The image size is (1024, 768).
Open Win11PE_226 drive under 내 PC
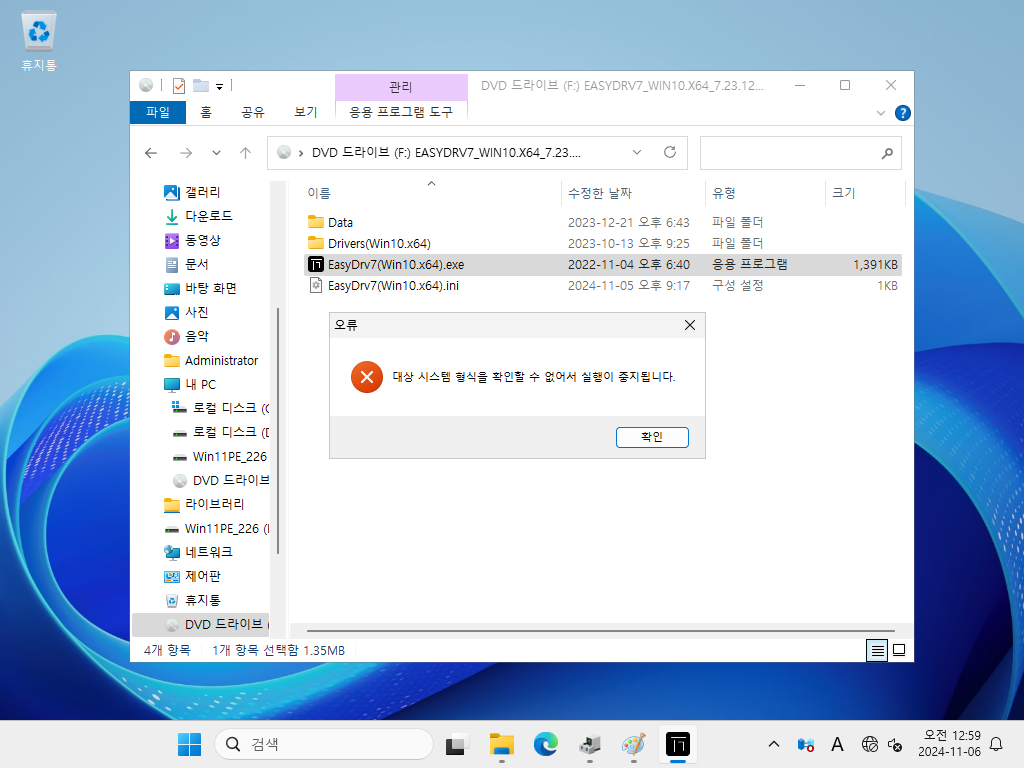pyautogui.click(x=219, y=456)
